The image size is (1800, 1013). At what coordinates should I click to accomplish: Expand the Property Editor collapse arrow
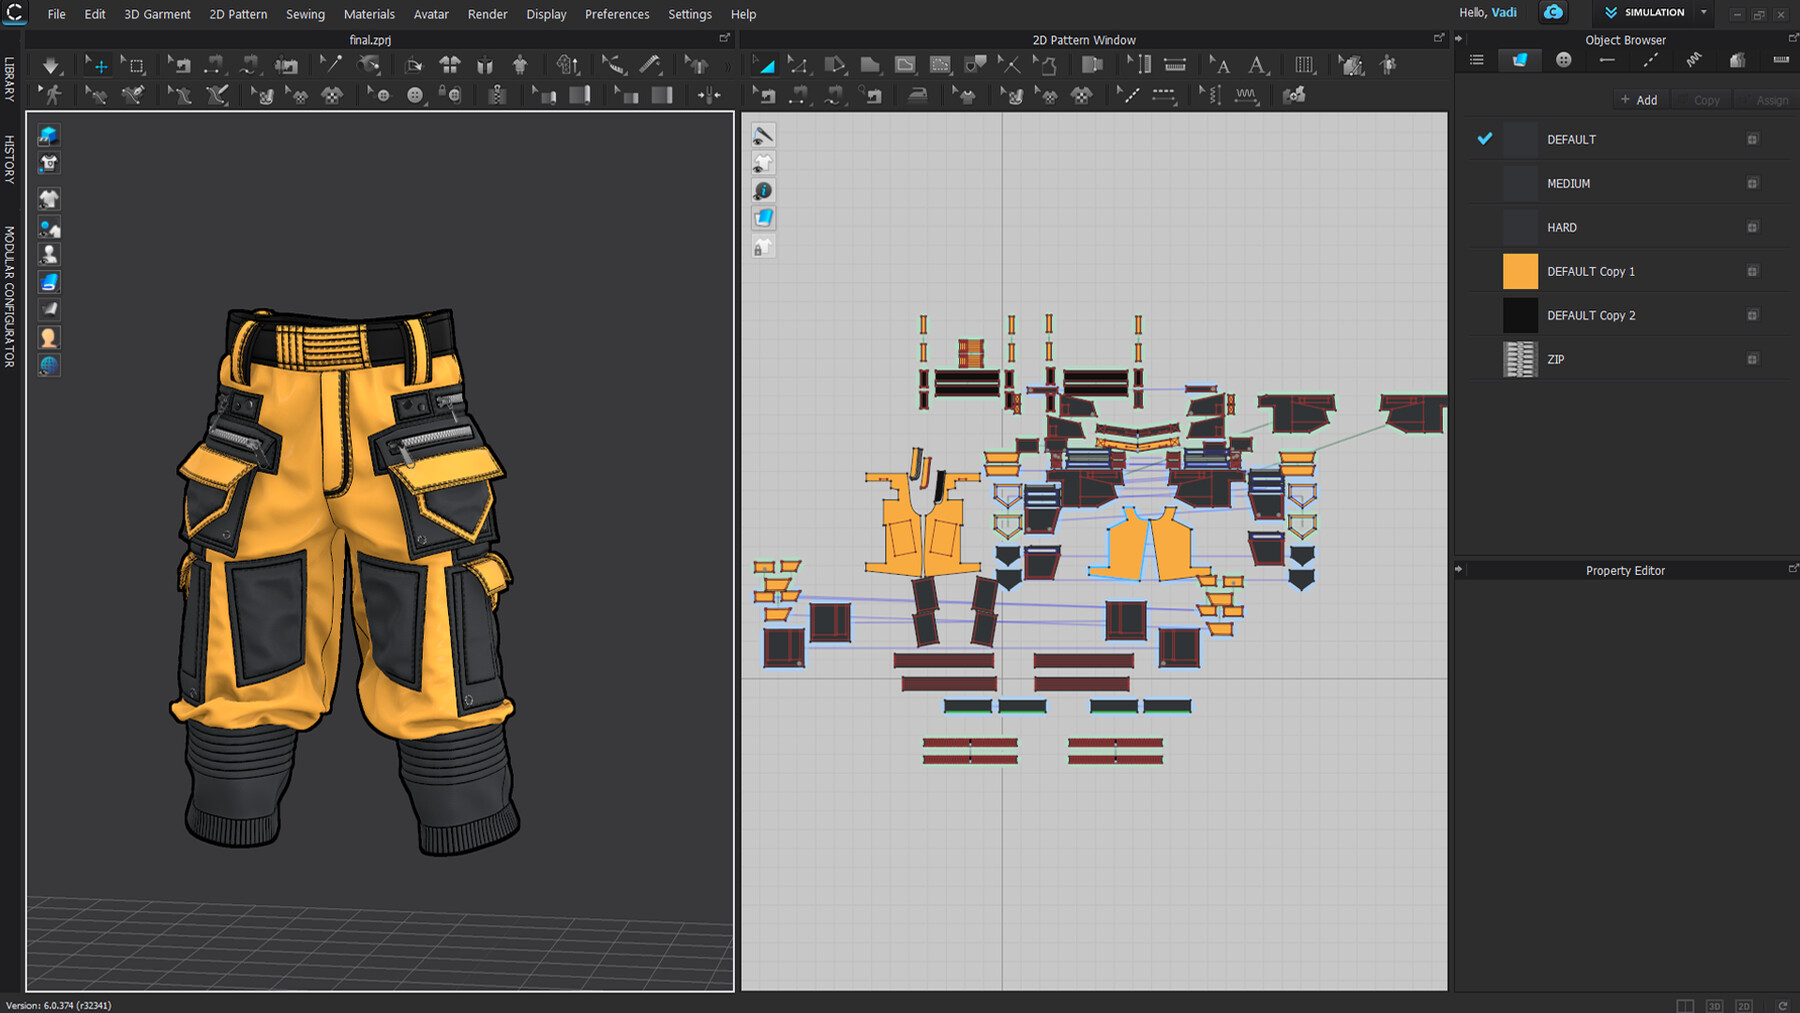point(1458,570)
